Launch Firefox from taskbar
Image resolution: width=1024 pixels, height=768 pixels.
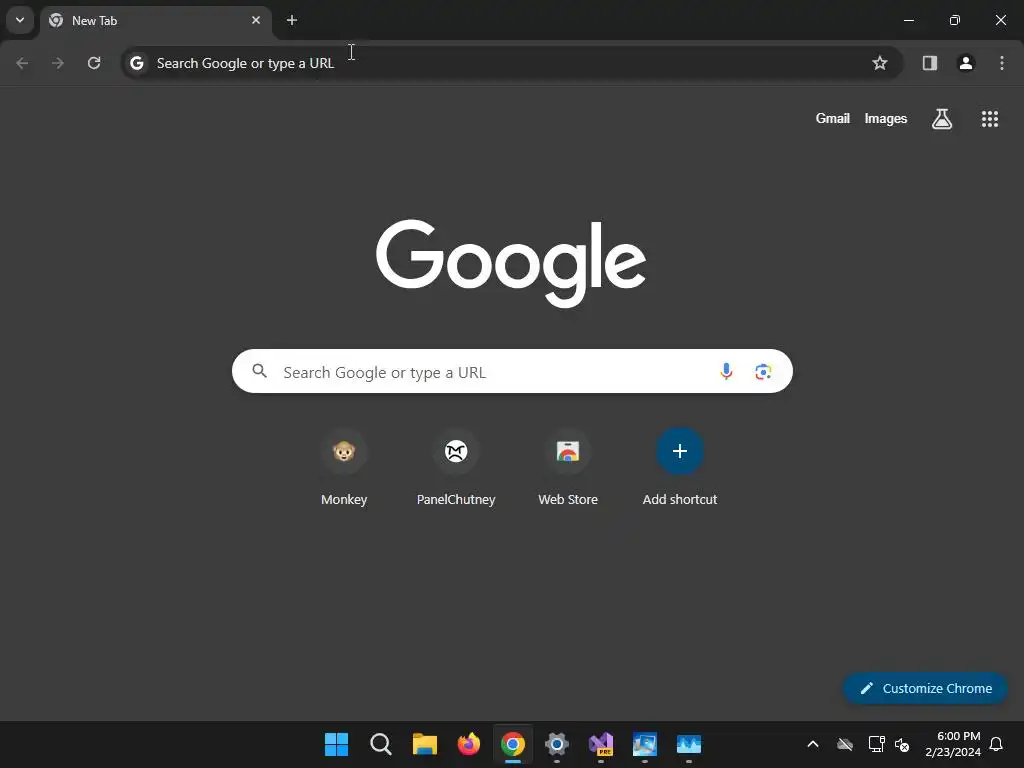click(468, 744)
